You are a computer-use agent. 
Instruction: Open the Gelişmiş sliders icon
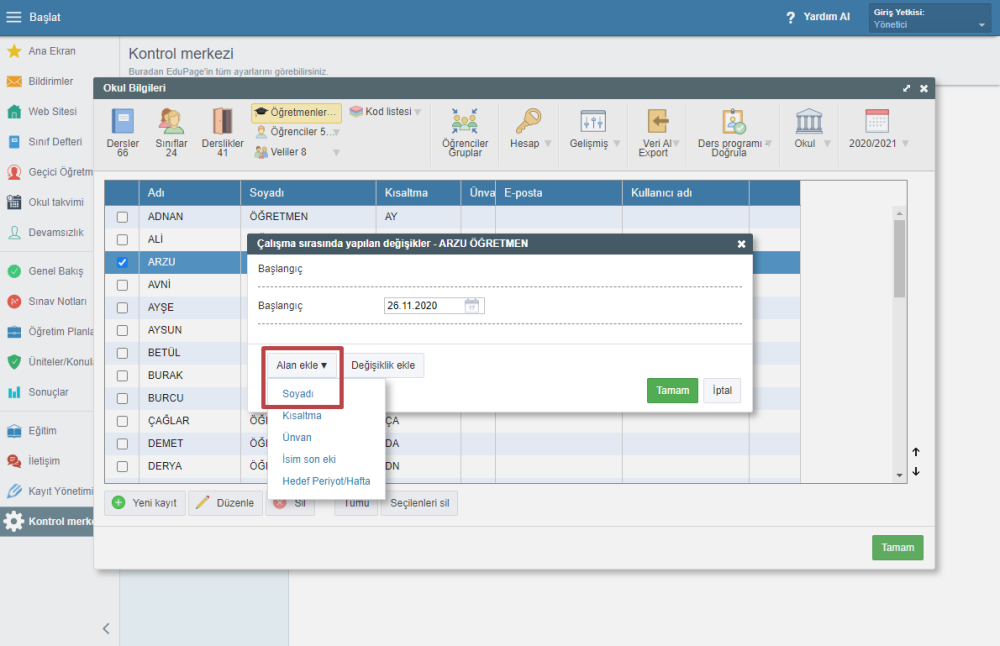click(593, 121)
